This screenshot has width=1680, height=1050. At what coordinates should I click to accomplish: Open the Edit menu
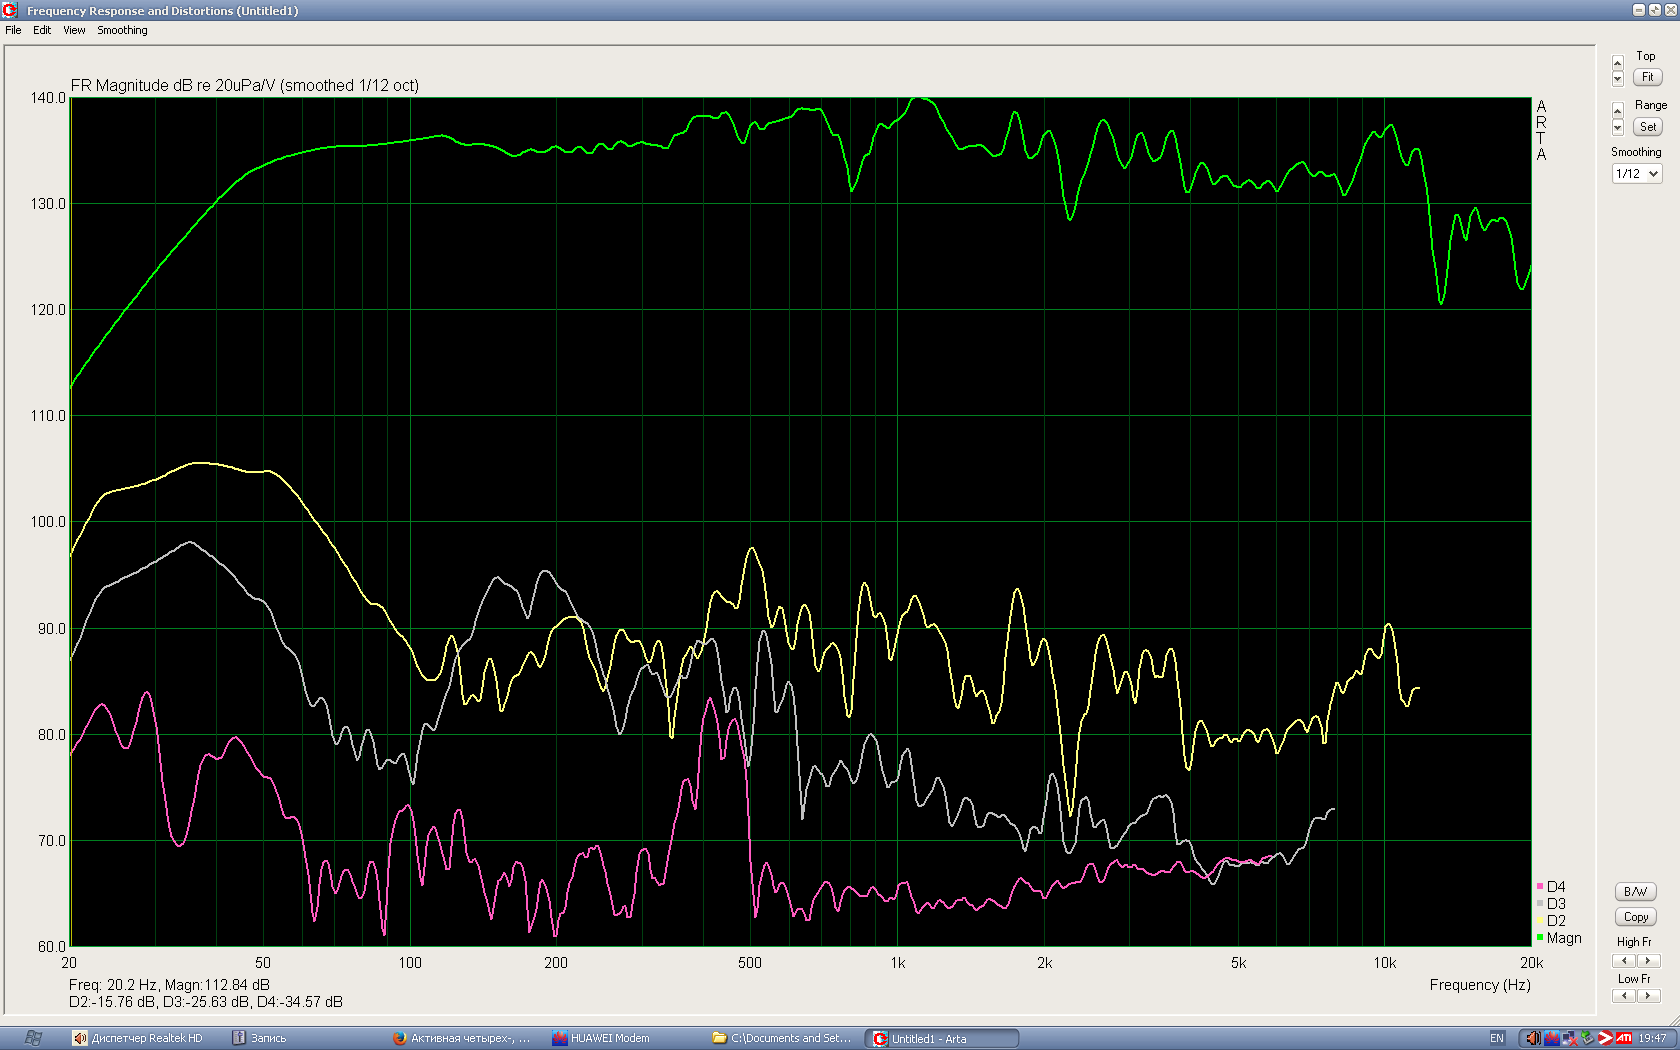point(42,30)
